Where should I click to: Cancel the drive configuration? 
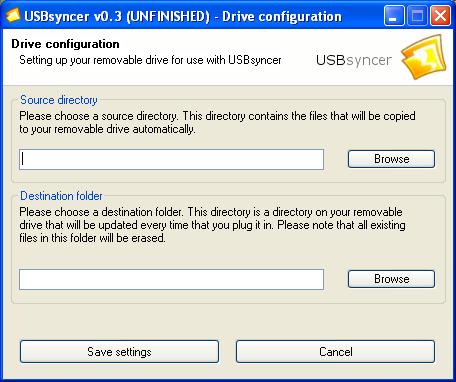[335, 352]
